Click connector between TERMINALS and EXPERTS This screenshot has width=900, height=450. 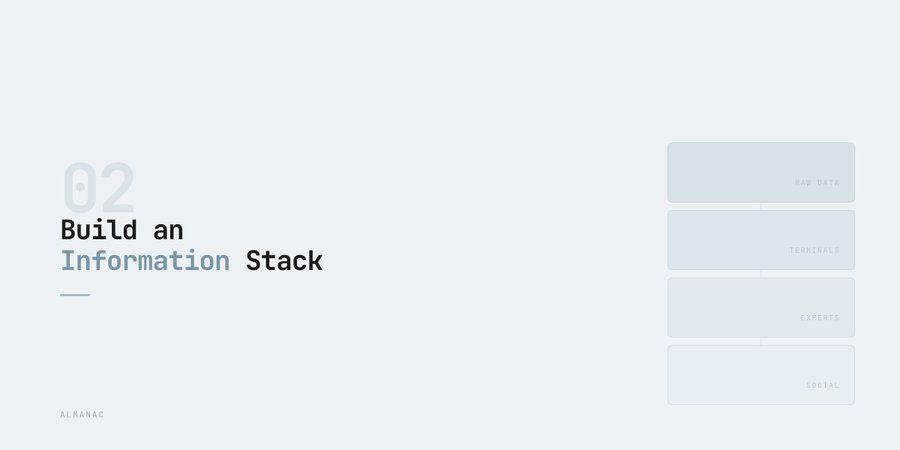point(761,274)
